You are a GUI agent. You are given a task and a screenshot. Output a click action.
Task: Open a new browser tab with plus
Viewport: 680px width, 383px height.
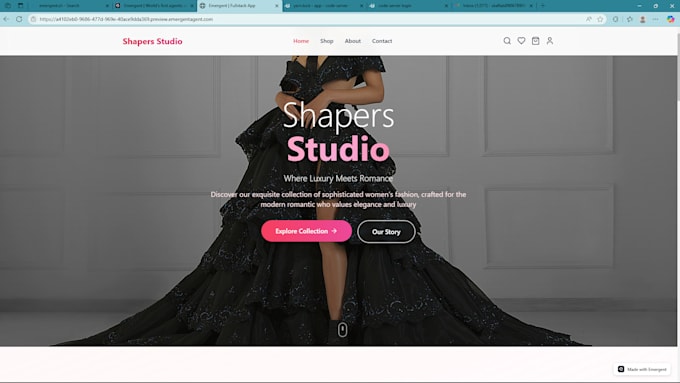point(543,6)
